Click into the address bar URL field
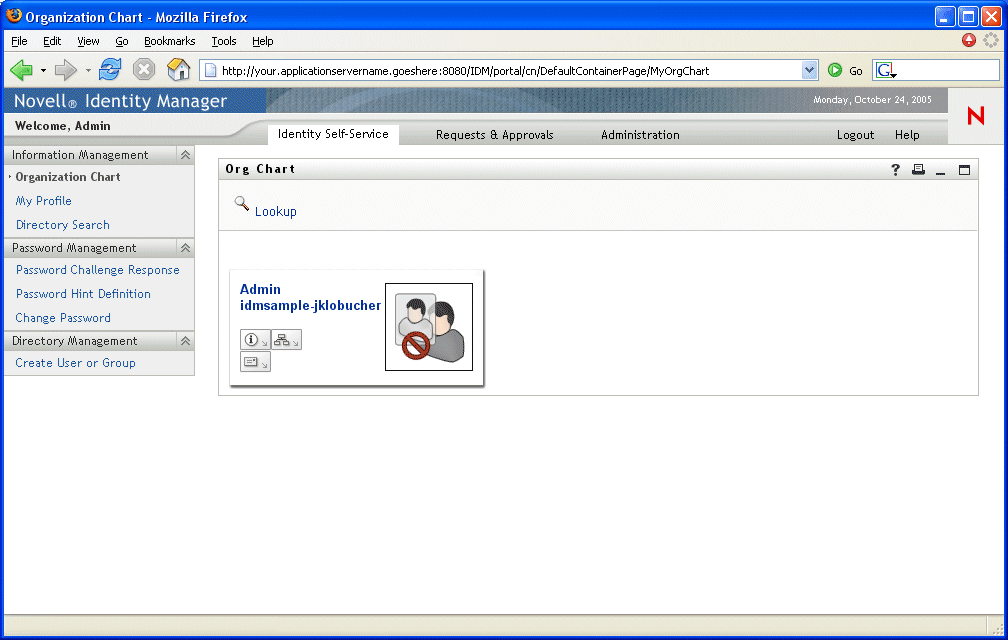 click(x=508, y=71)
